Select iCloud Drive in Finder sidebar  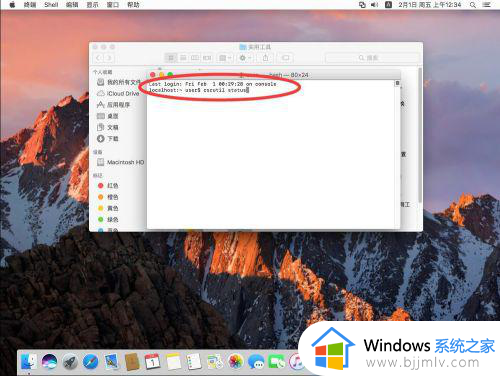pyautogui.click(x=118, y=94)
